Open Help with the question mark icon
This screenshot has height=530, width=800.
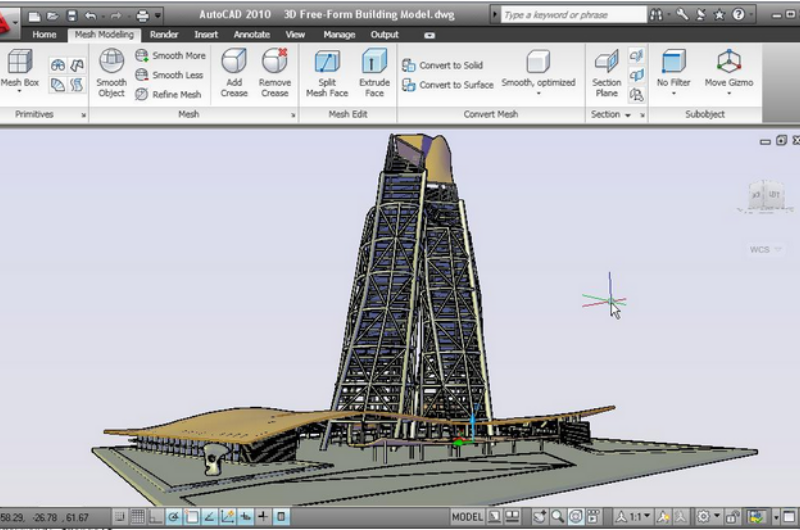point(738,15)
